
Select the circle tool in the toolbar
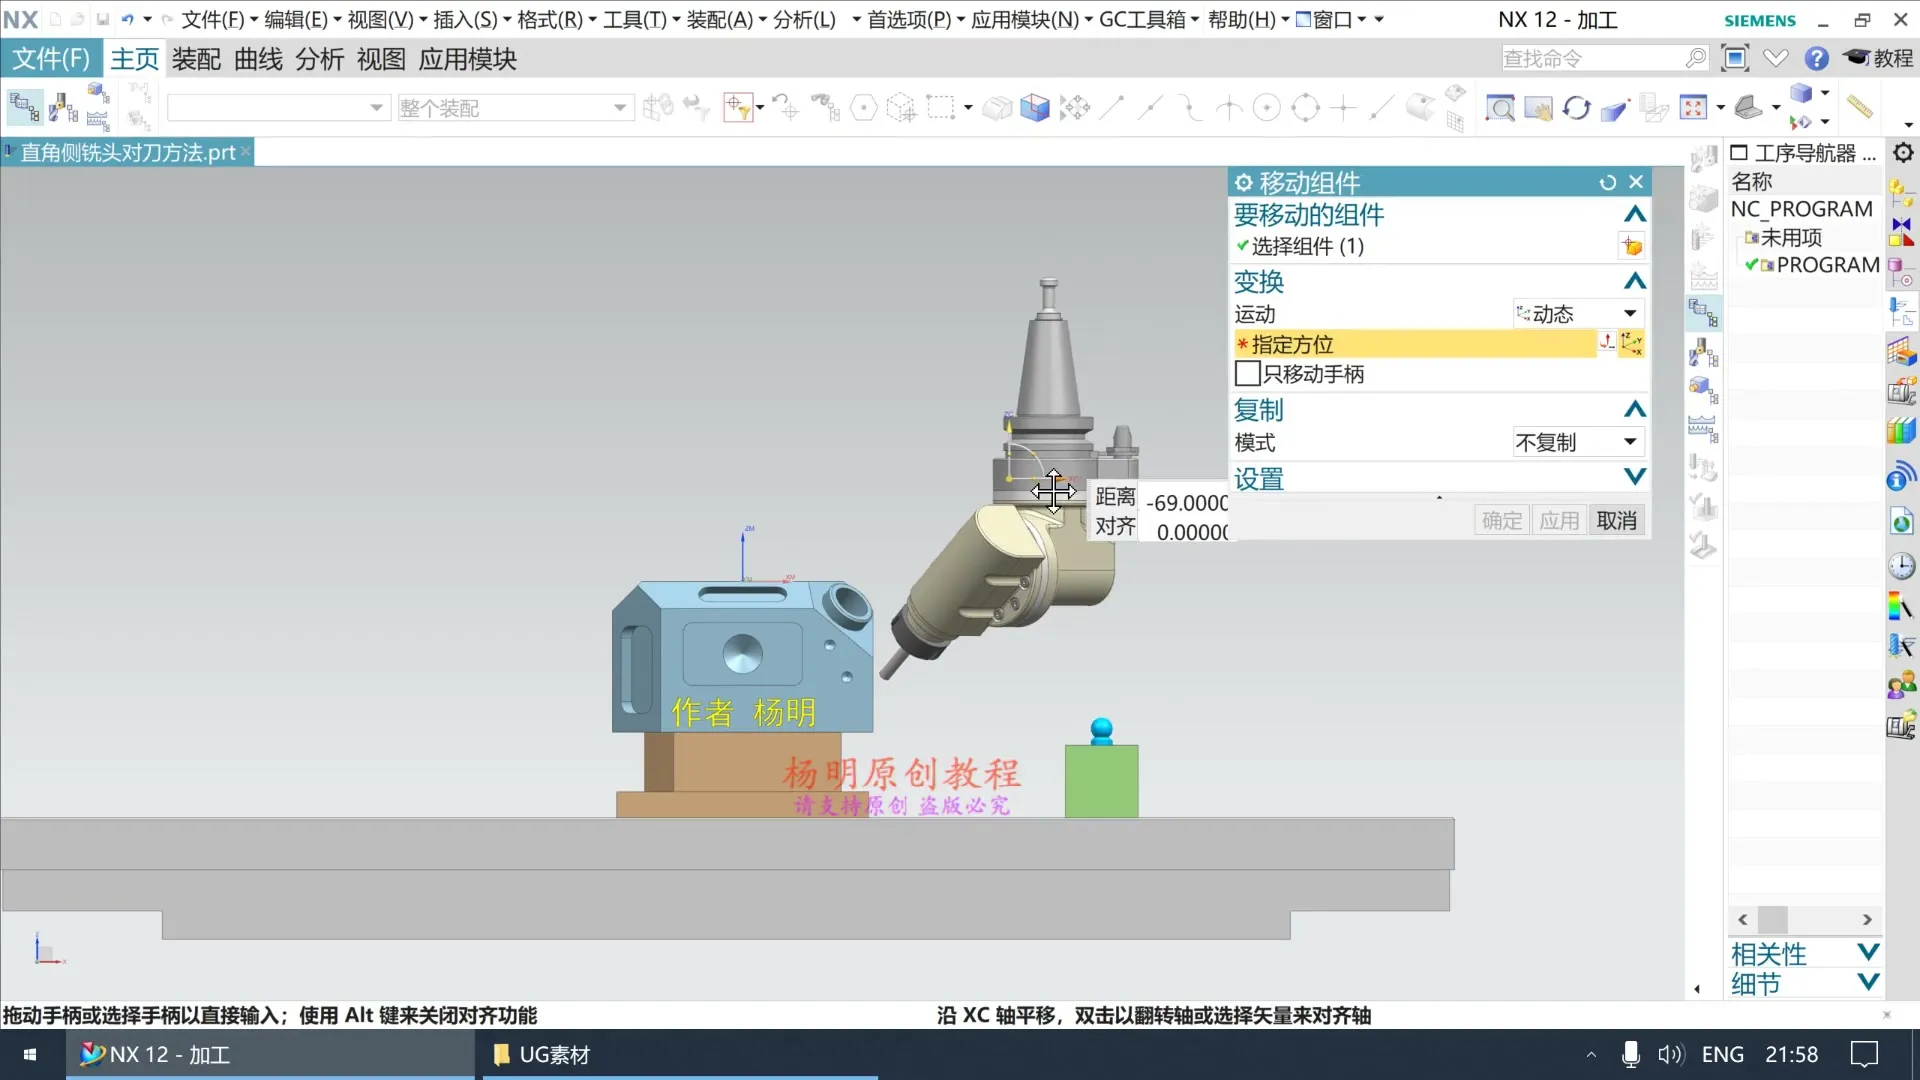click(1268, 107)
